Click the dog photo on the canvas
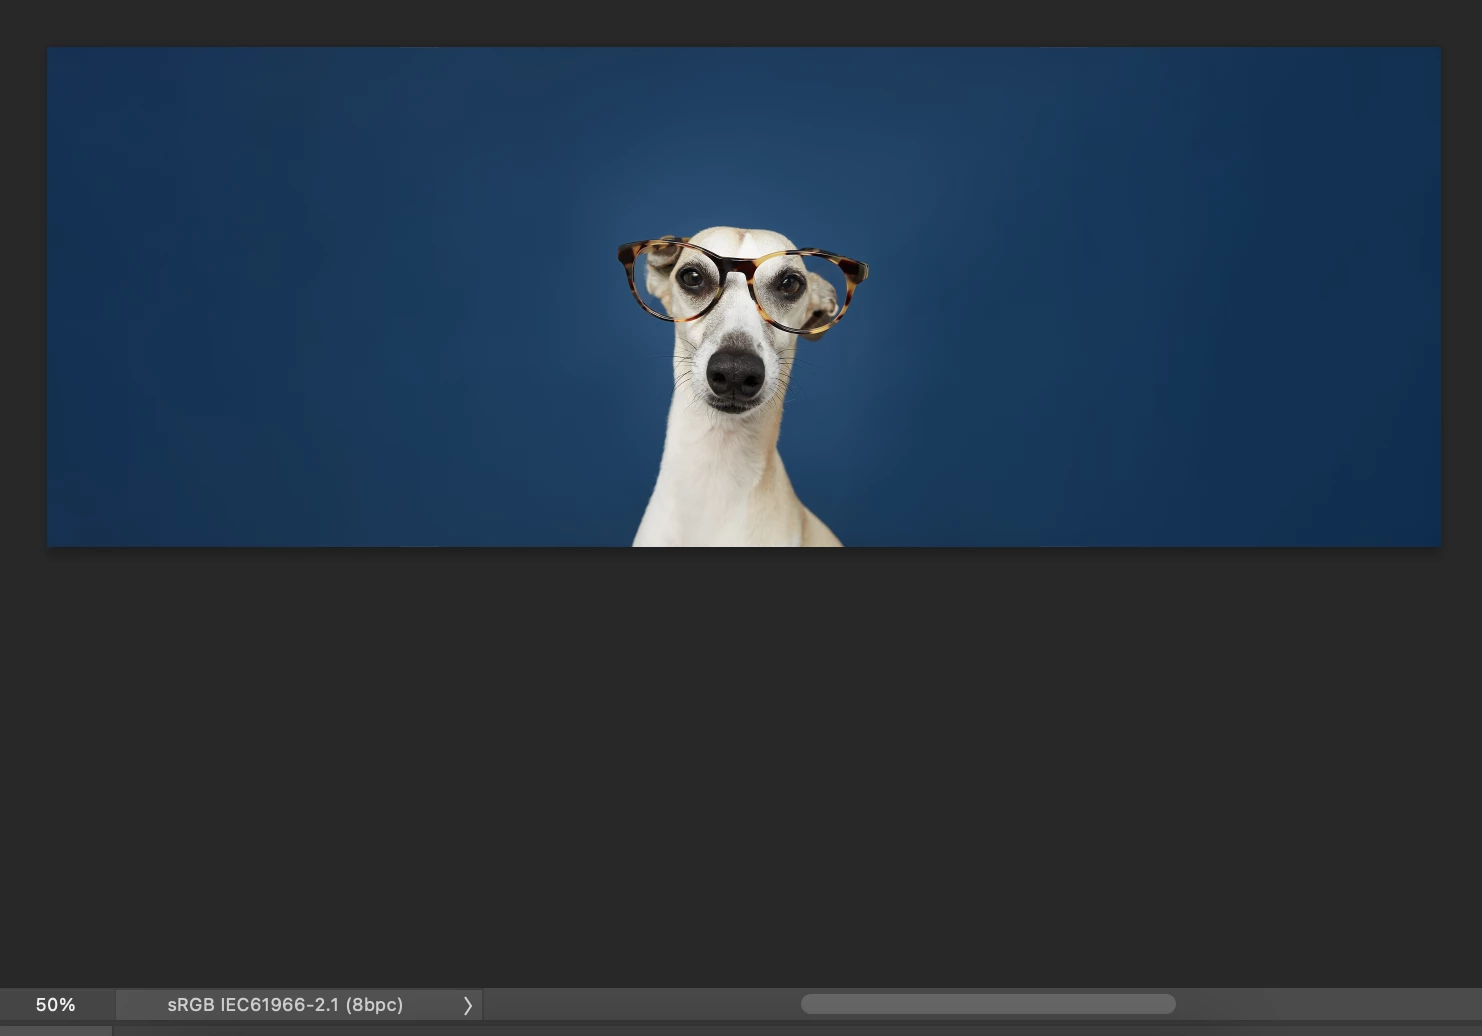 pyautogui.click(x=744, y=297)
